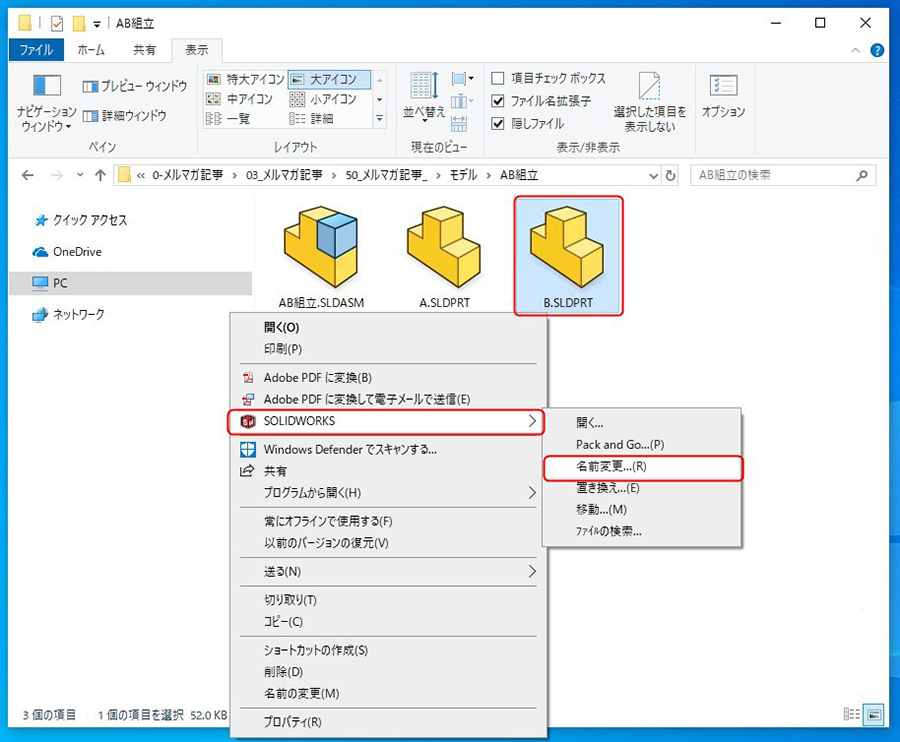Click the help question mark icon
Image resolution: width=900 pixels, height=742 pixels.
pos(877,49)
